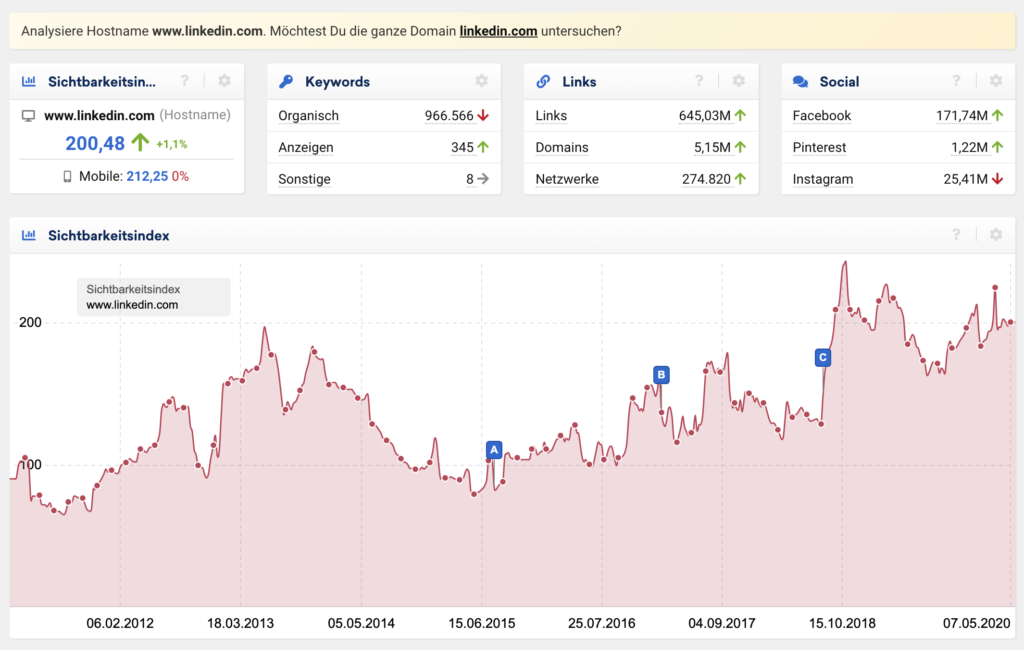The image size is (1024, 650).
Task: Click help question mark in Links box
Action: (x=699, y=81)
